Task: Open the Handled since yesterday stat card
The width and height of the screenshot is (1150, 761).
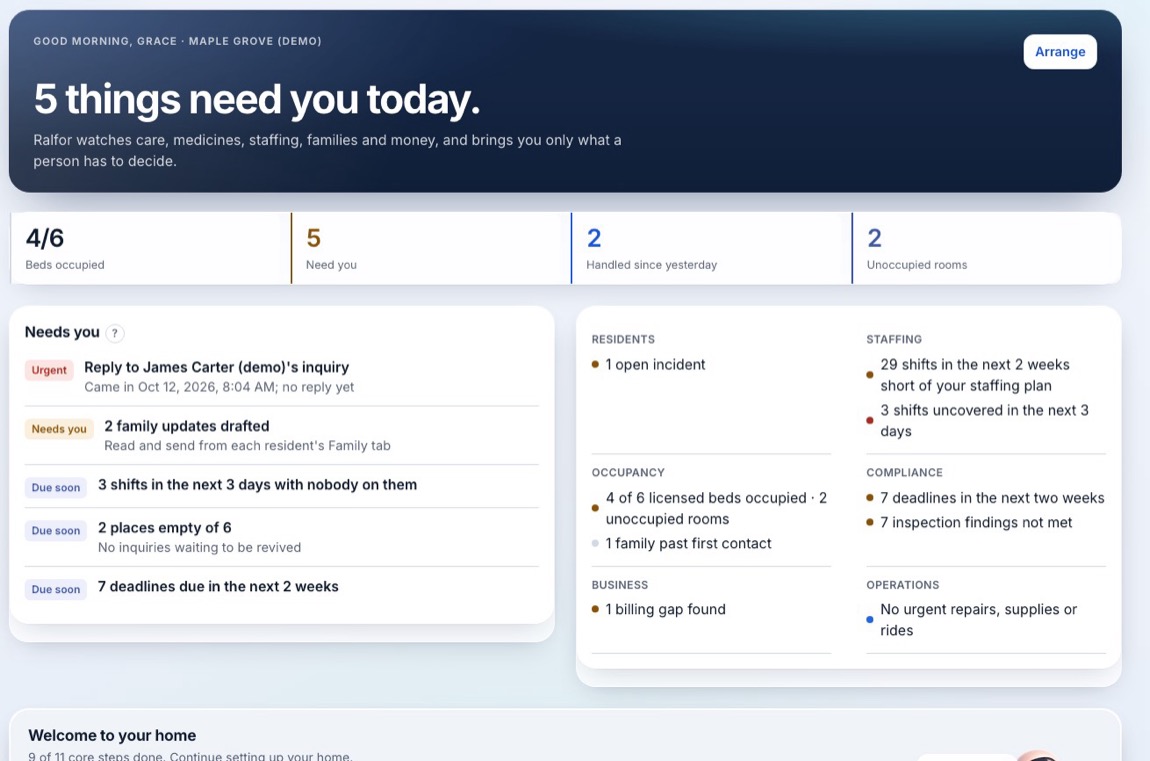Action: click(711, 249)
